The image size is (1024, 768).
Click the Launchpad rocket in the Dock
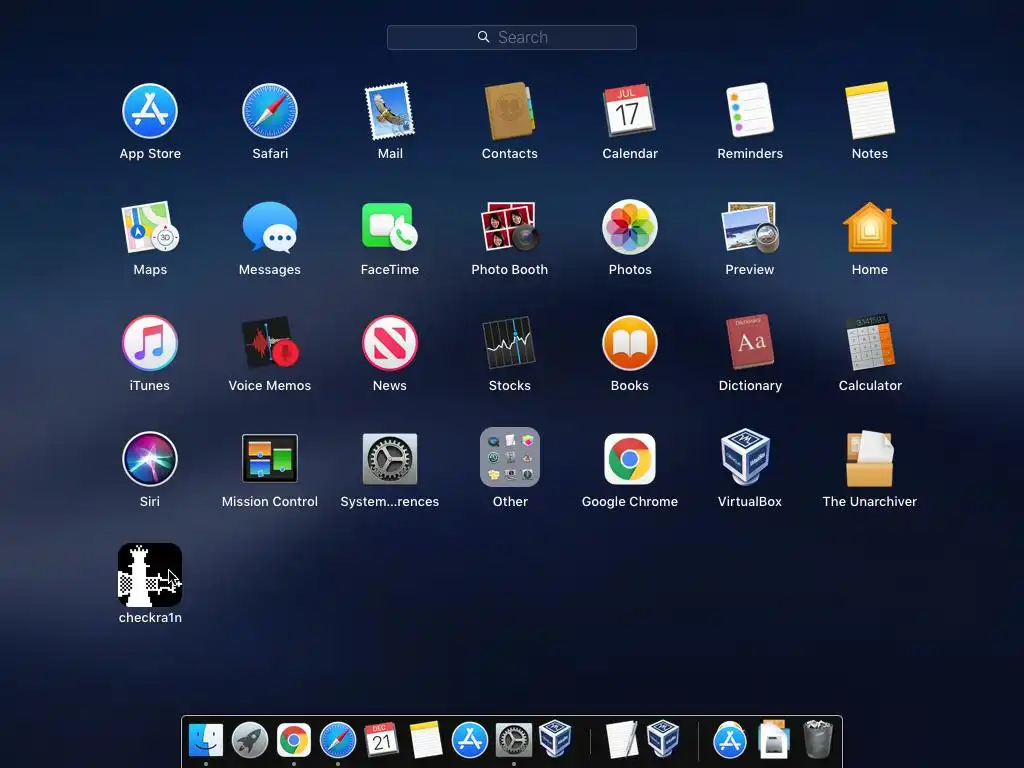tap(249, 740)
